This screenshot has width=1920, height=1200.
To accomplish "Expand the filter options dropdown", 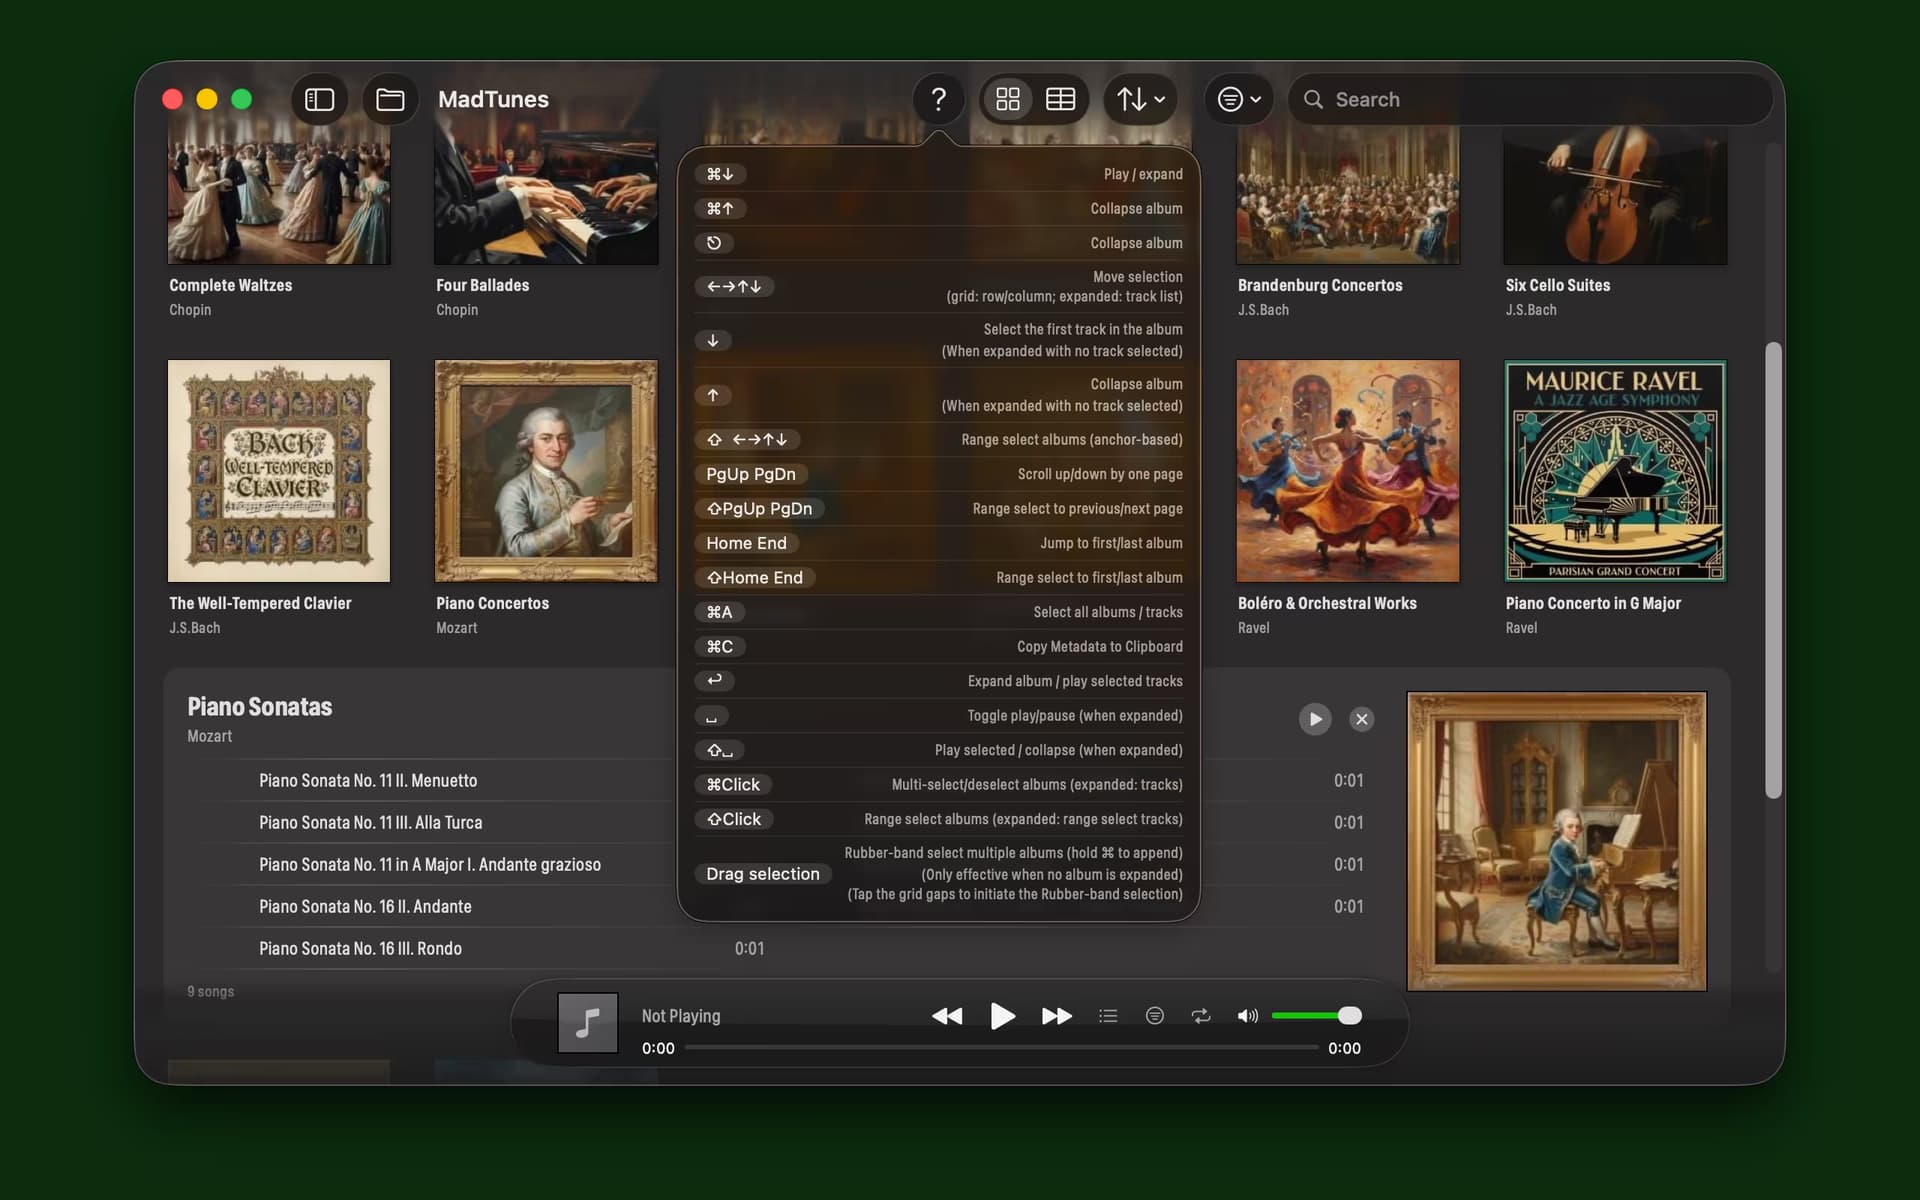I will (1239, 99).
